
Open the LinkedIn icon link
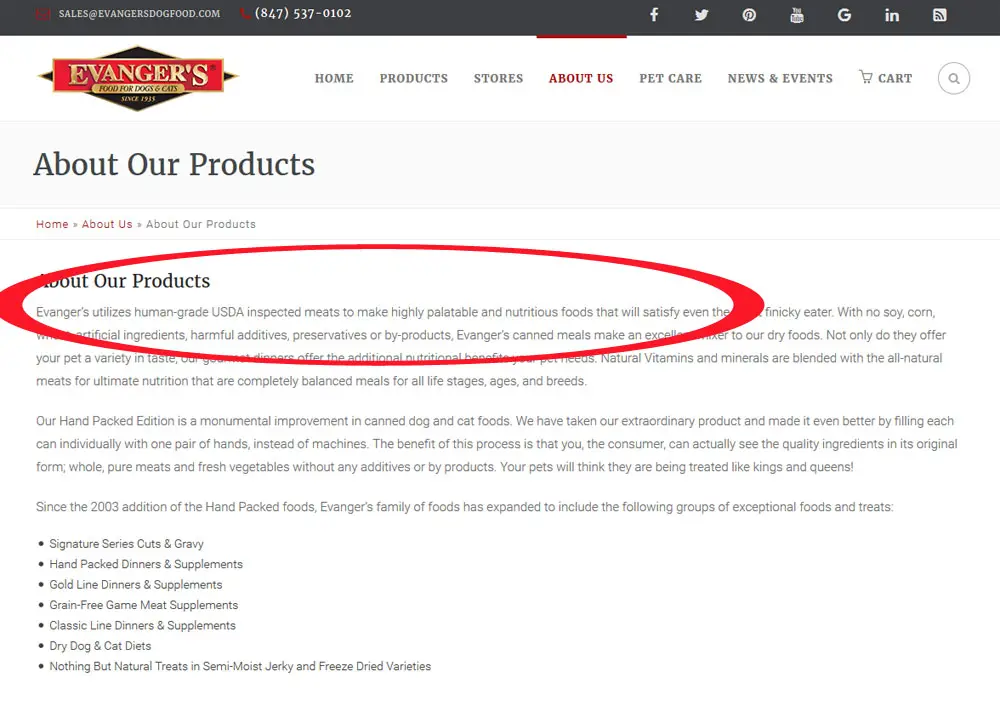892,15
